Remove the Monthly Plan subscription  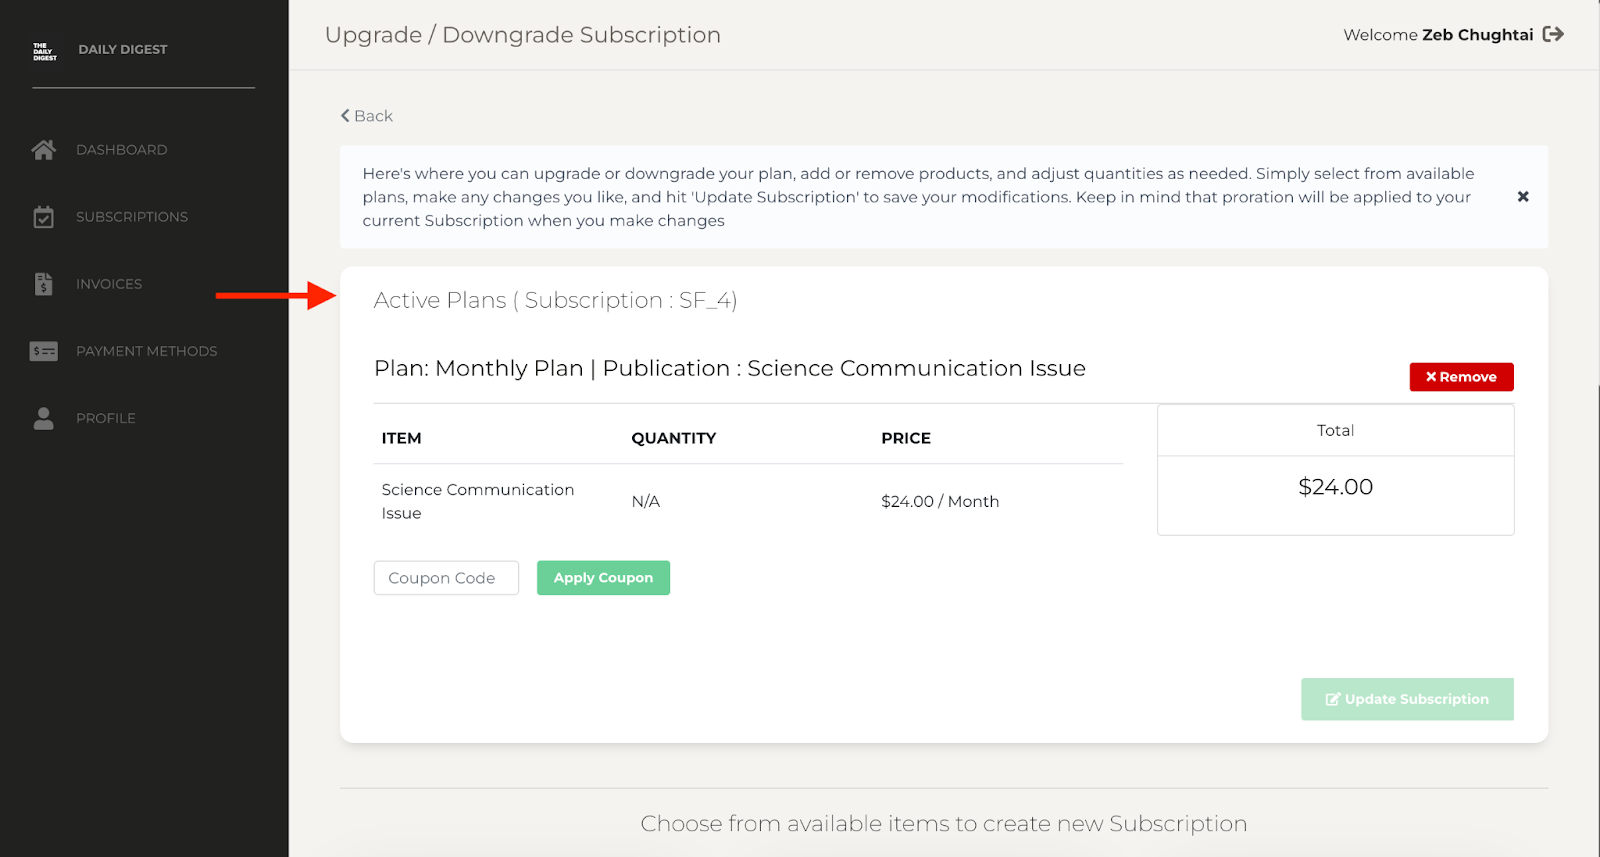[x=1461, y=377]
